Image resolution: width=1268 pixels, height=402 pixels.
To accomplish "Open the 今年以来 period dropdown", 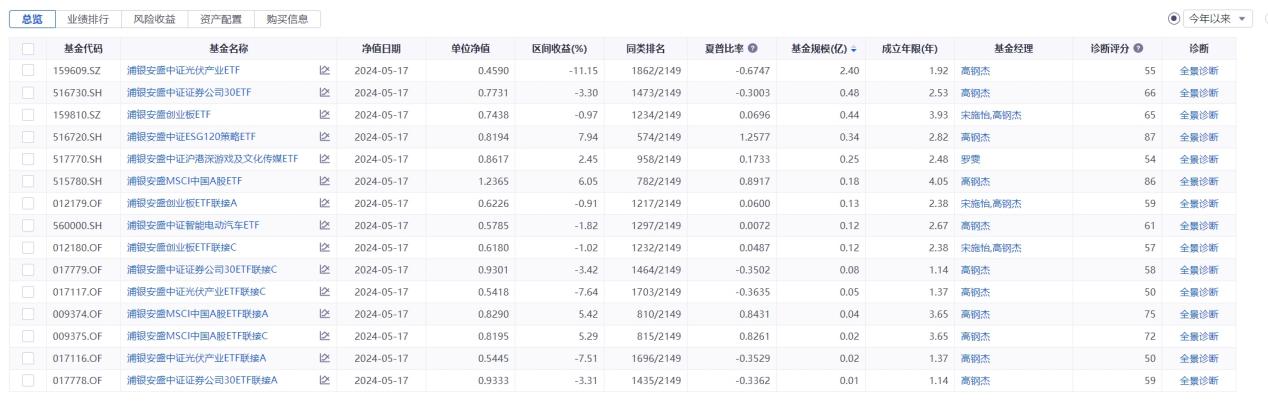I will 1217,19.
